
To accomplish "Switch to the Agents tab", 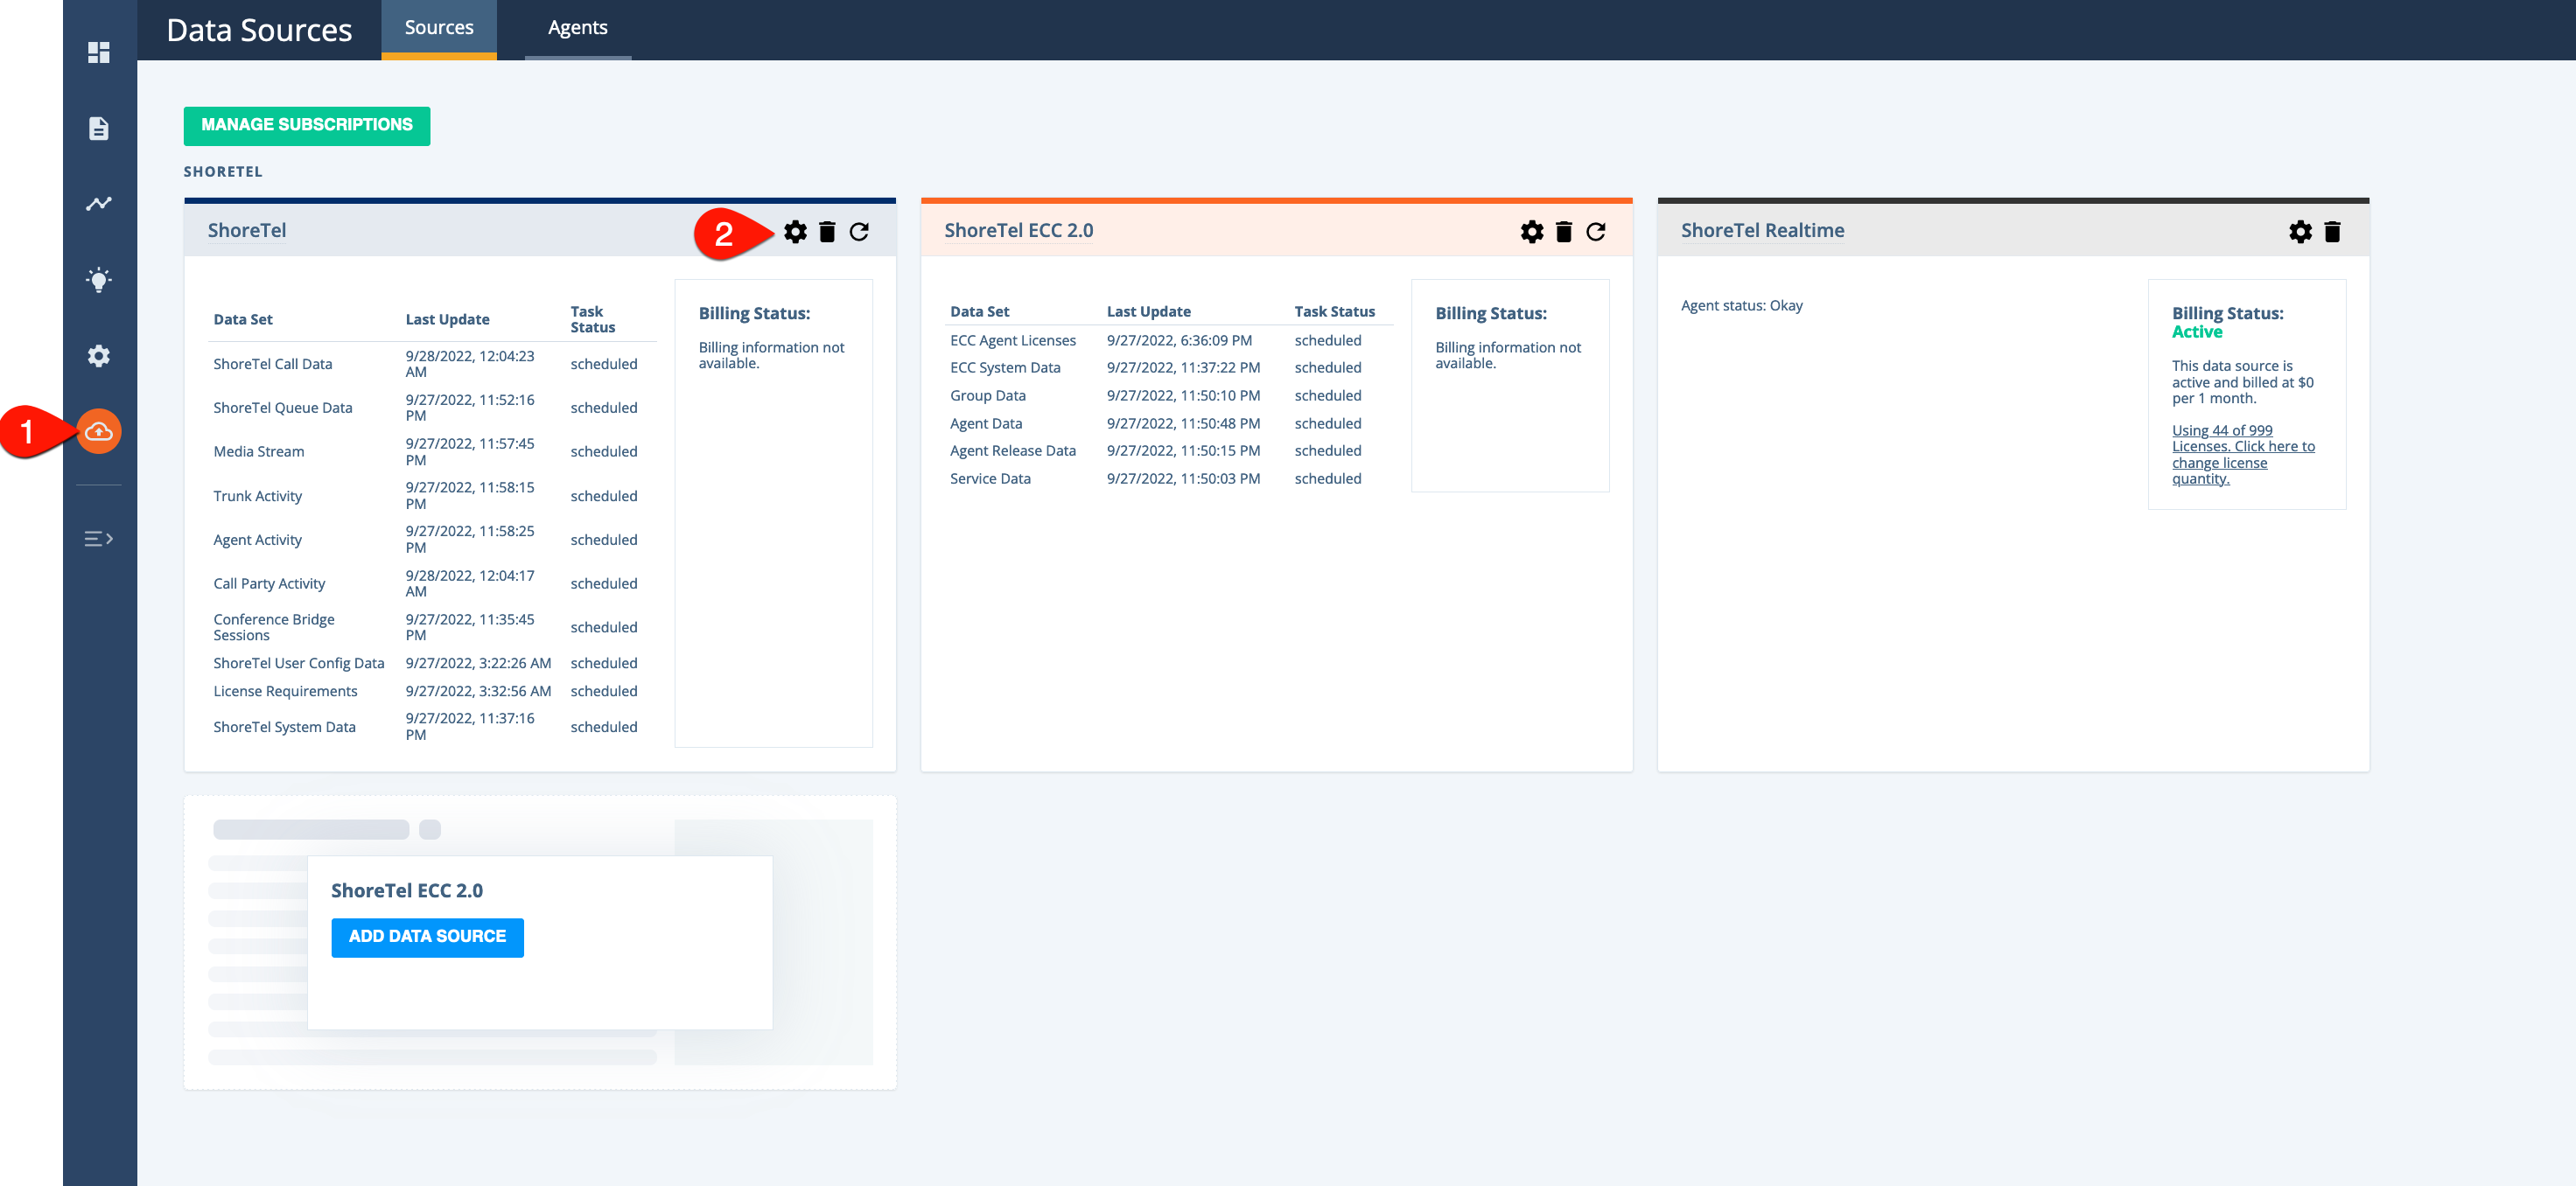I will pos(578,29).
